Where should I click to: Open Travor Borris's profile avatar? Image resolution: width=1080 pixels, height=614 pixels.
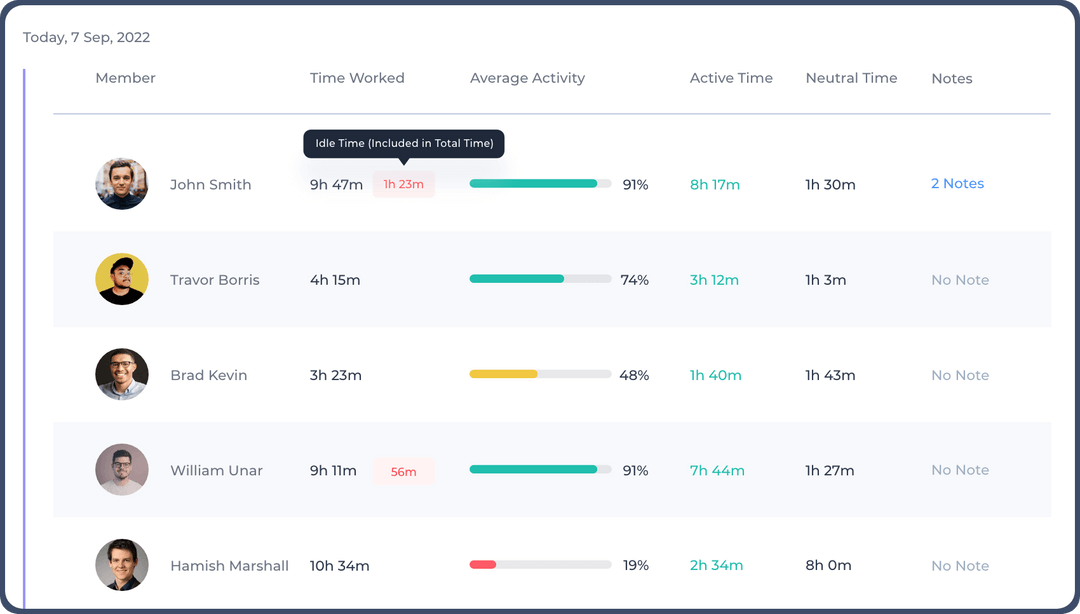click(121, 280)
